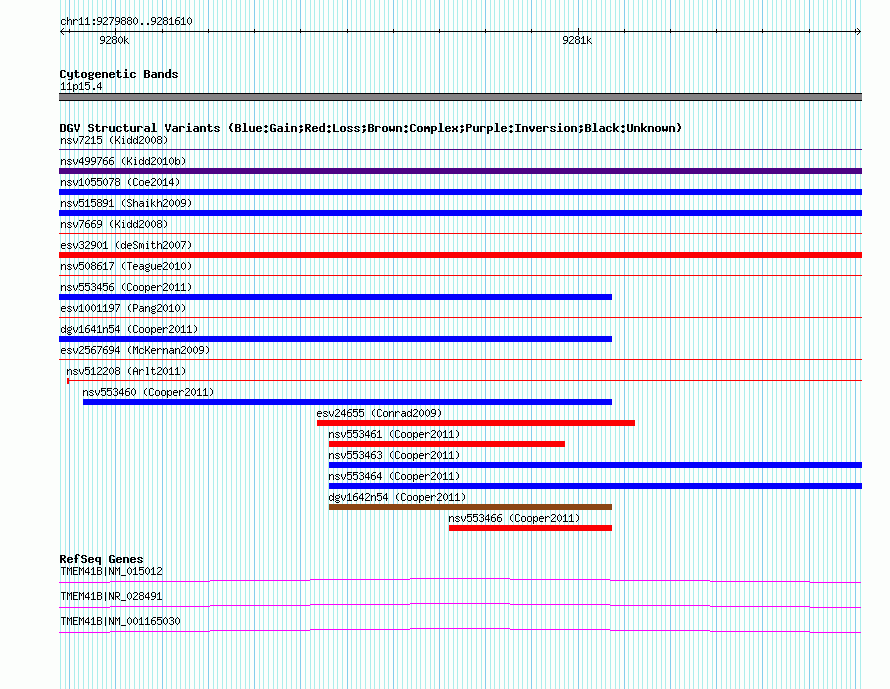This screenshot has width=890, height=689.
Task: Open the DGV Structural Variants track title
Action: [x=371, y=128]
